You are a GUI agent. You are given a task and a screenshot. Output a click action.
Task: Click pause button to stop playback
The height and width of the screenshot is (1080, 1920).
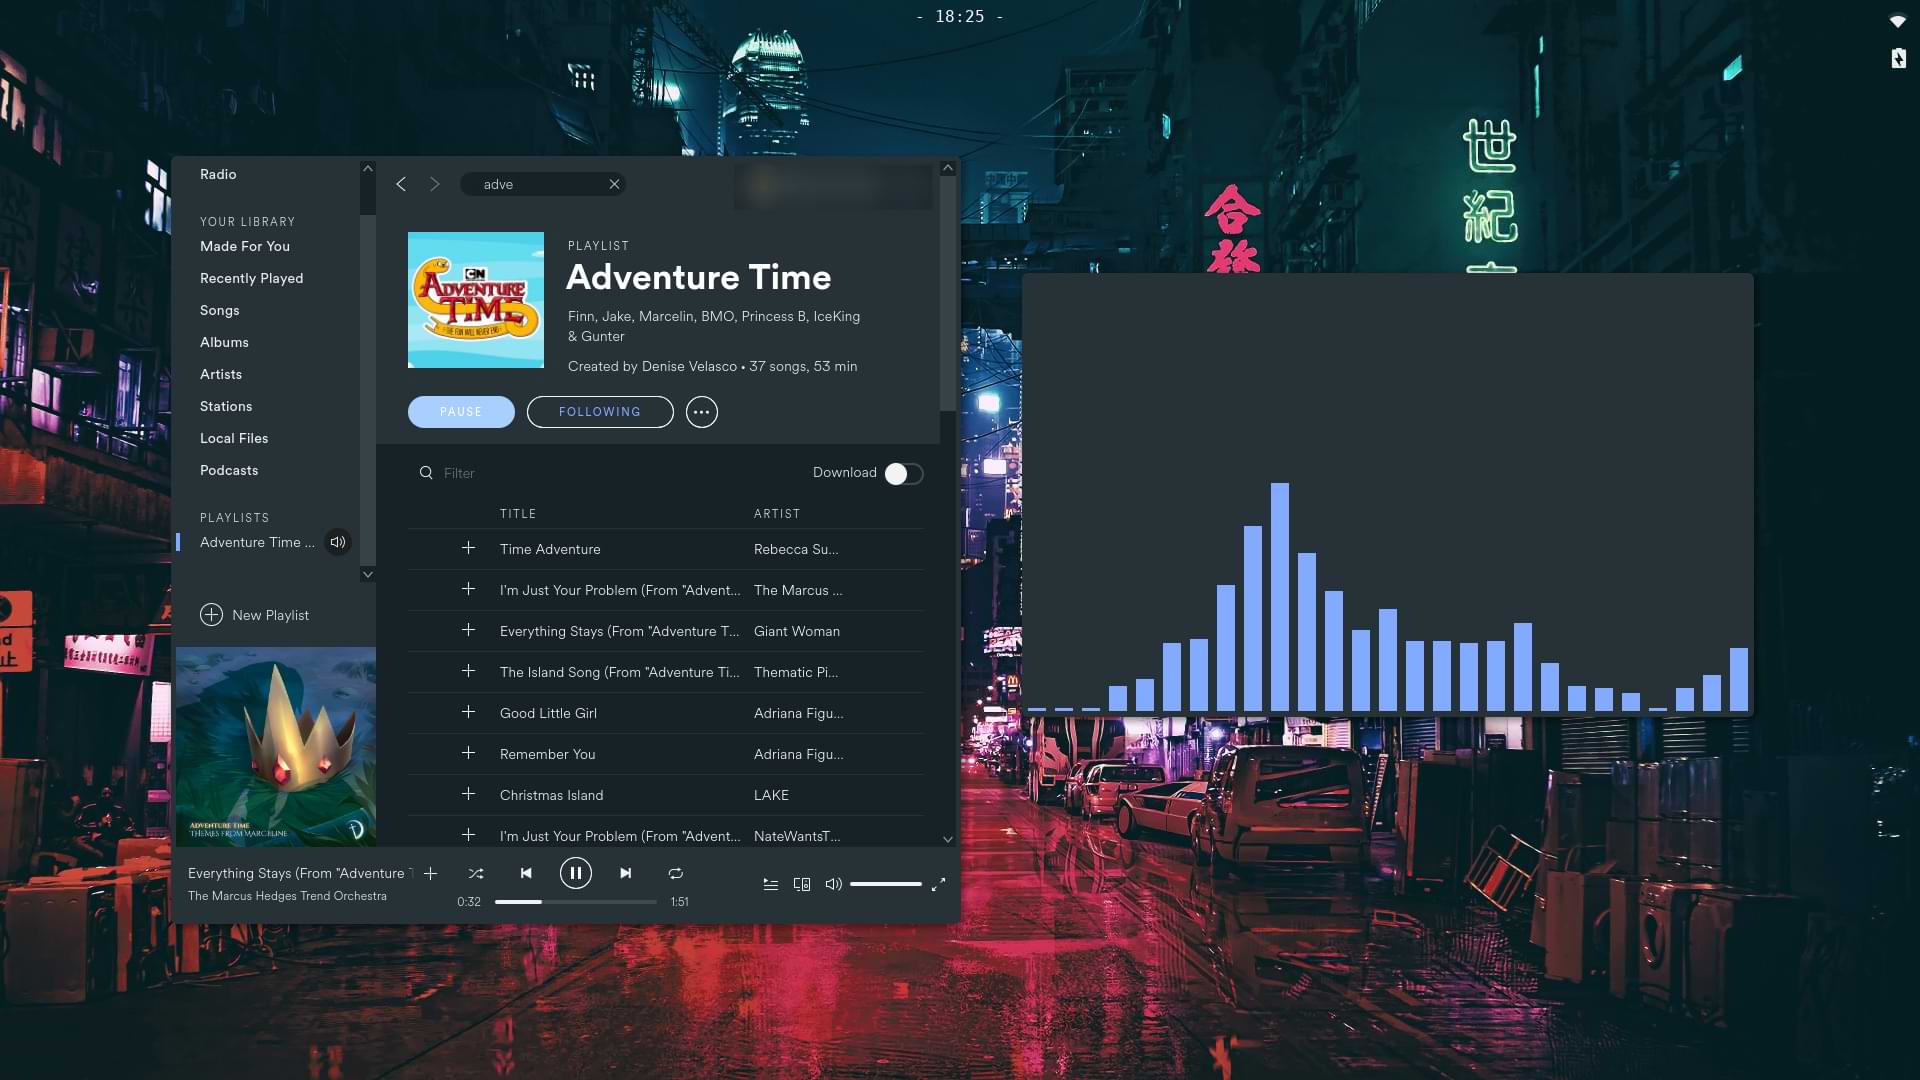coord(574,872)
